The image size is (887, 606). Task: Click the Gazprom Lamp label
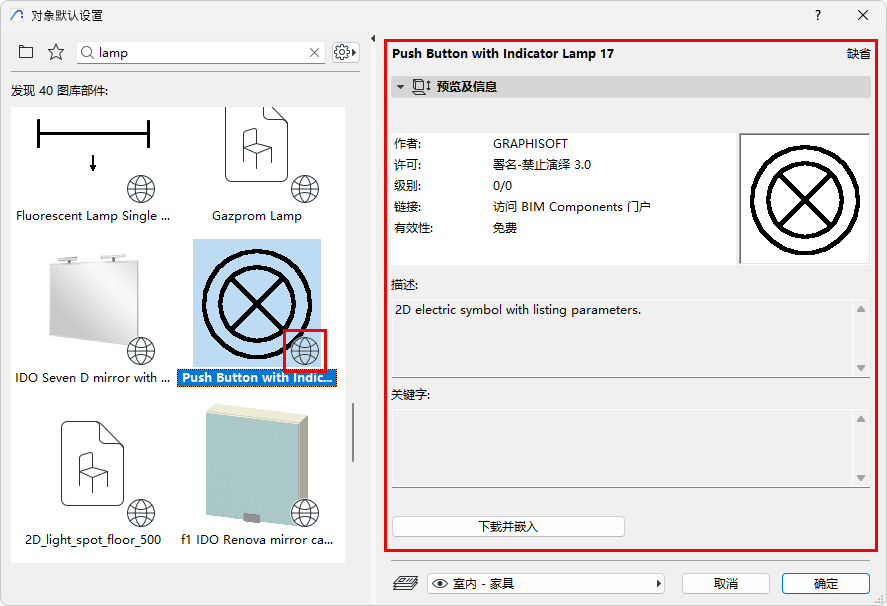coord(257,216)
